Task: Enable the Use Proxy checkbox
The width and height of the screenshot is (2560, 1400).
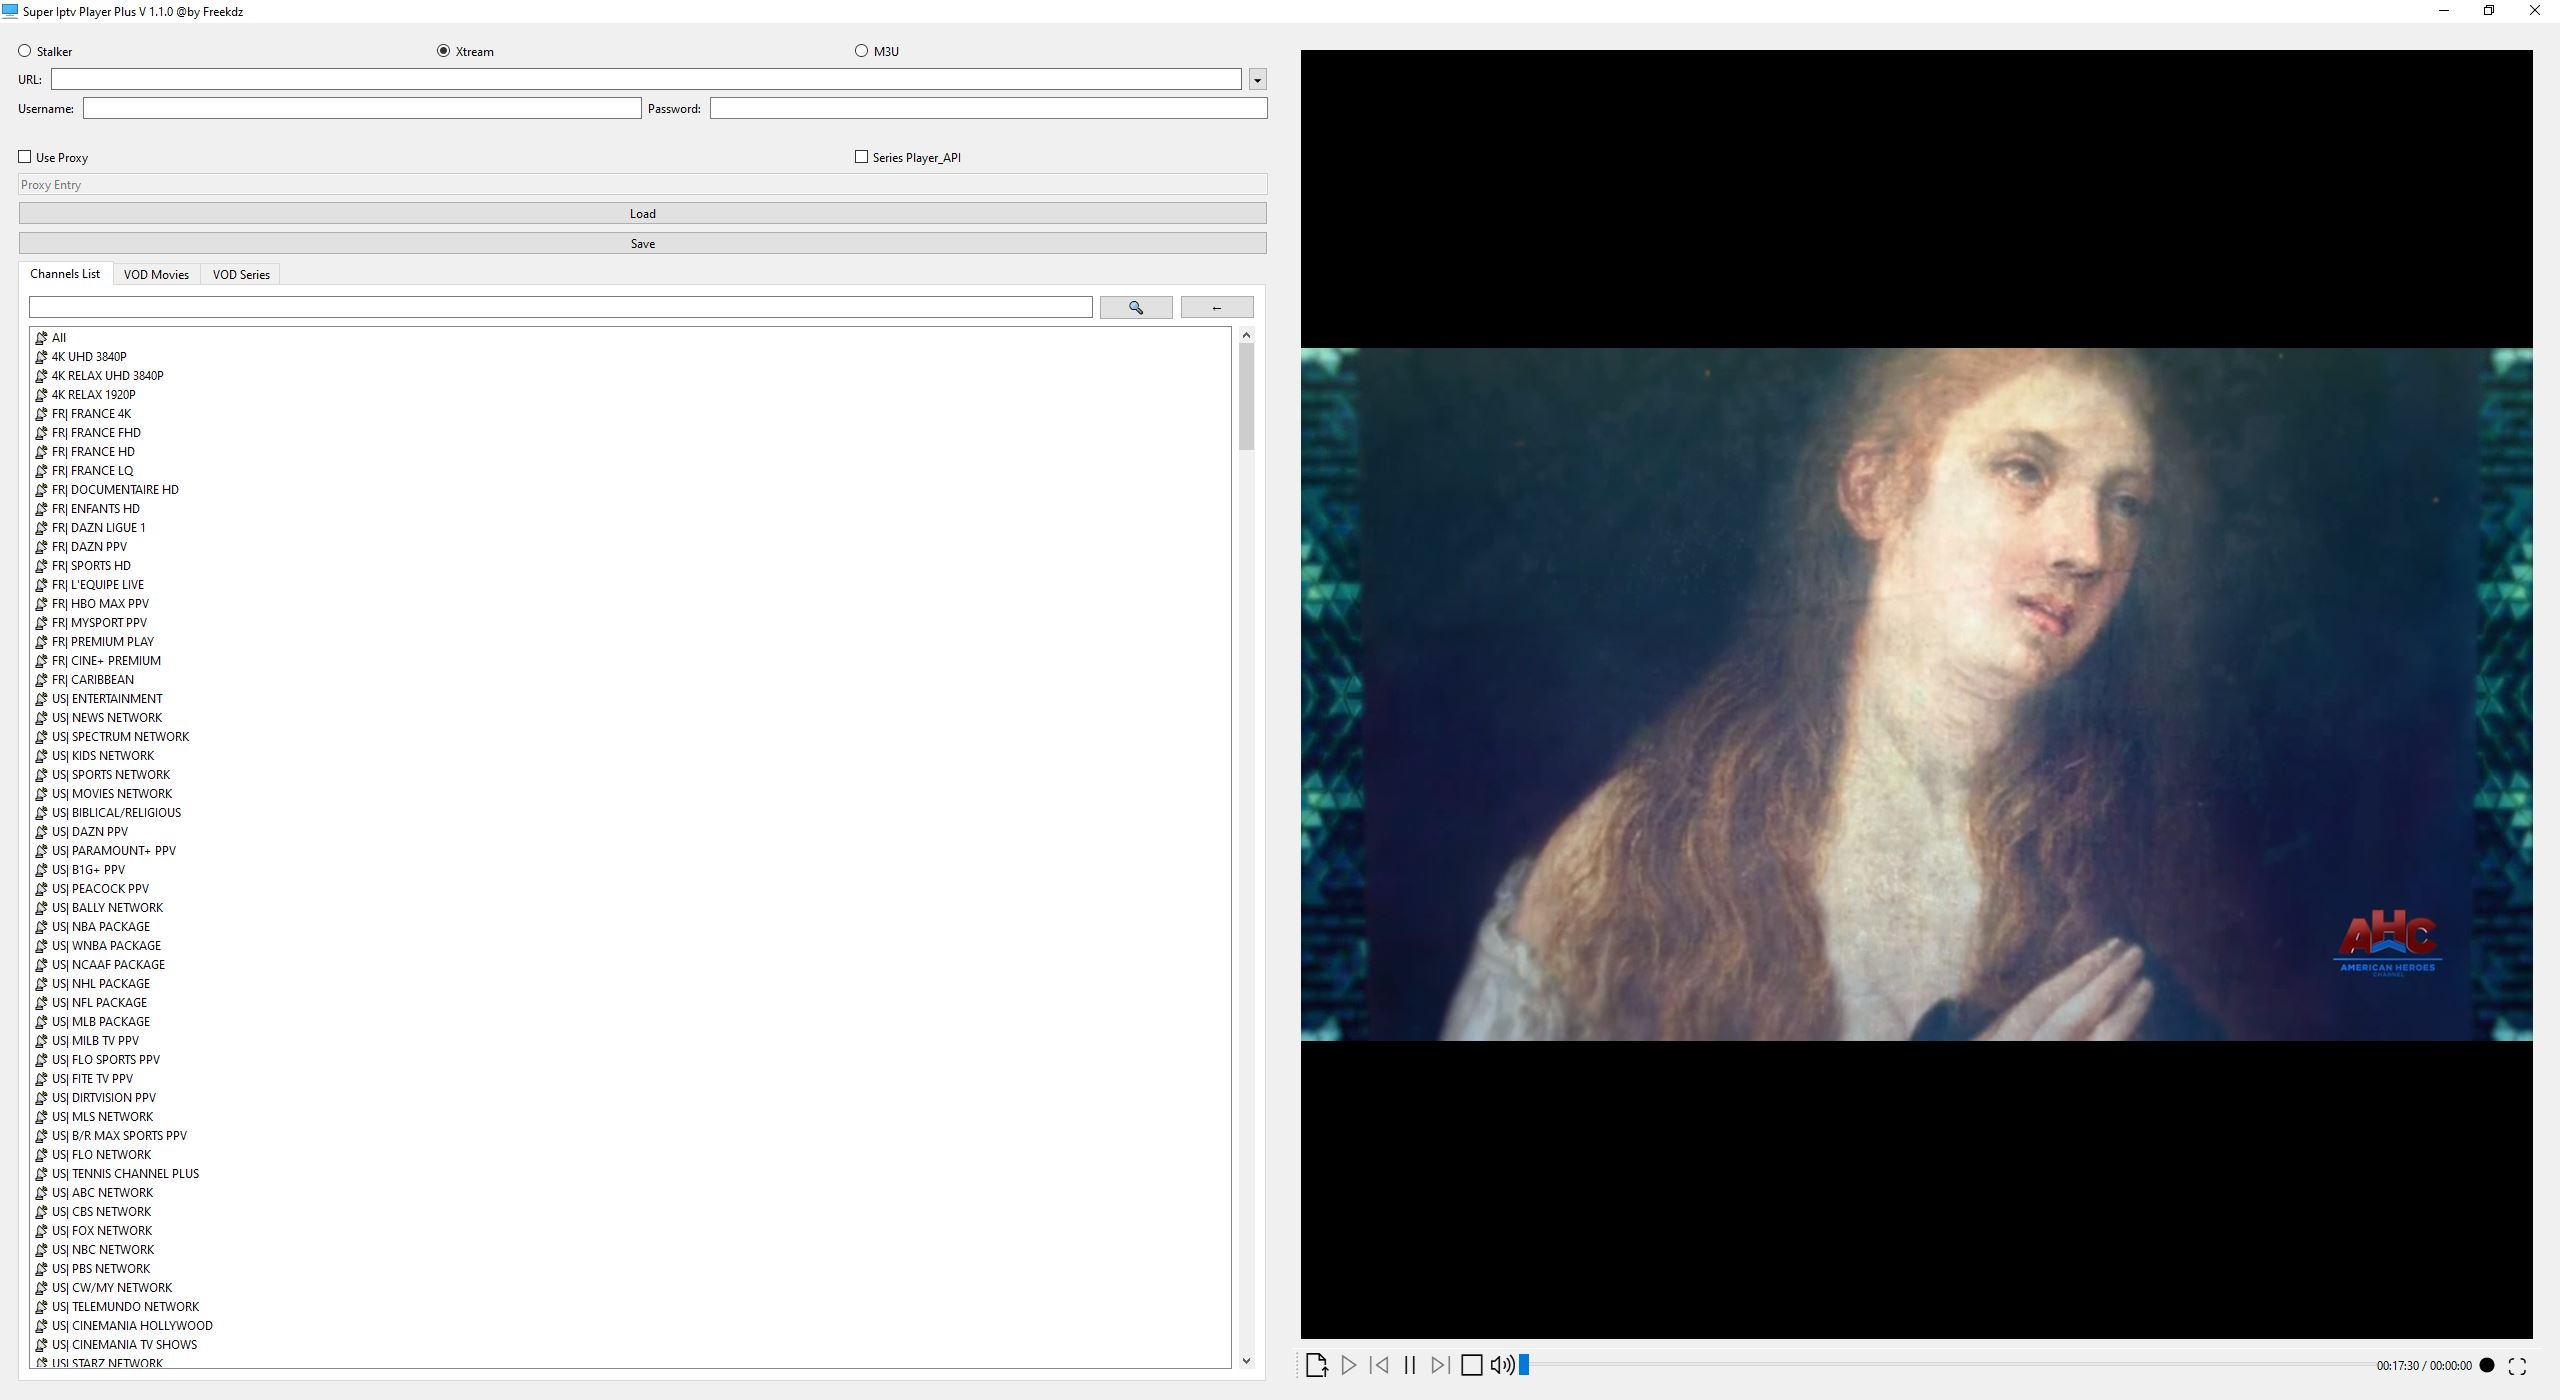Action: (25, 157)
